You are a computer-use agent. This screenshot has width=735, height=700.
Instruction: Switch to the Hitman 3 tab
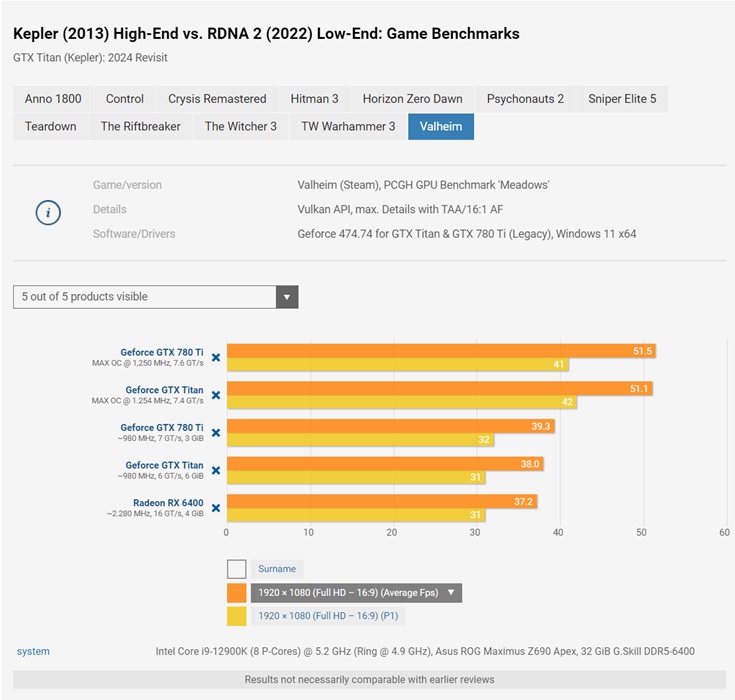coord(314,99)
